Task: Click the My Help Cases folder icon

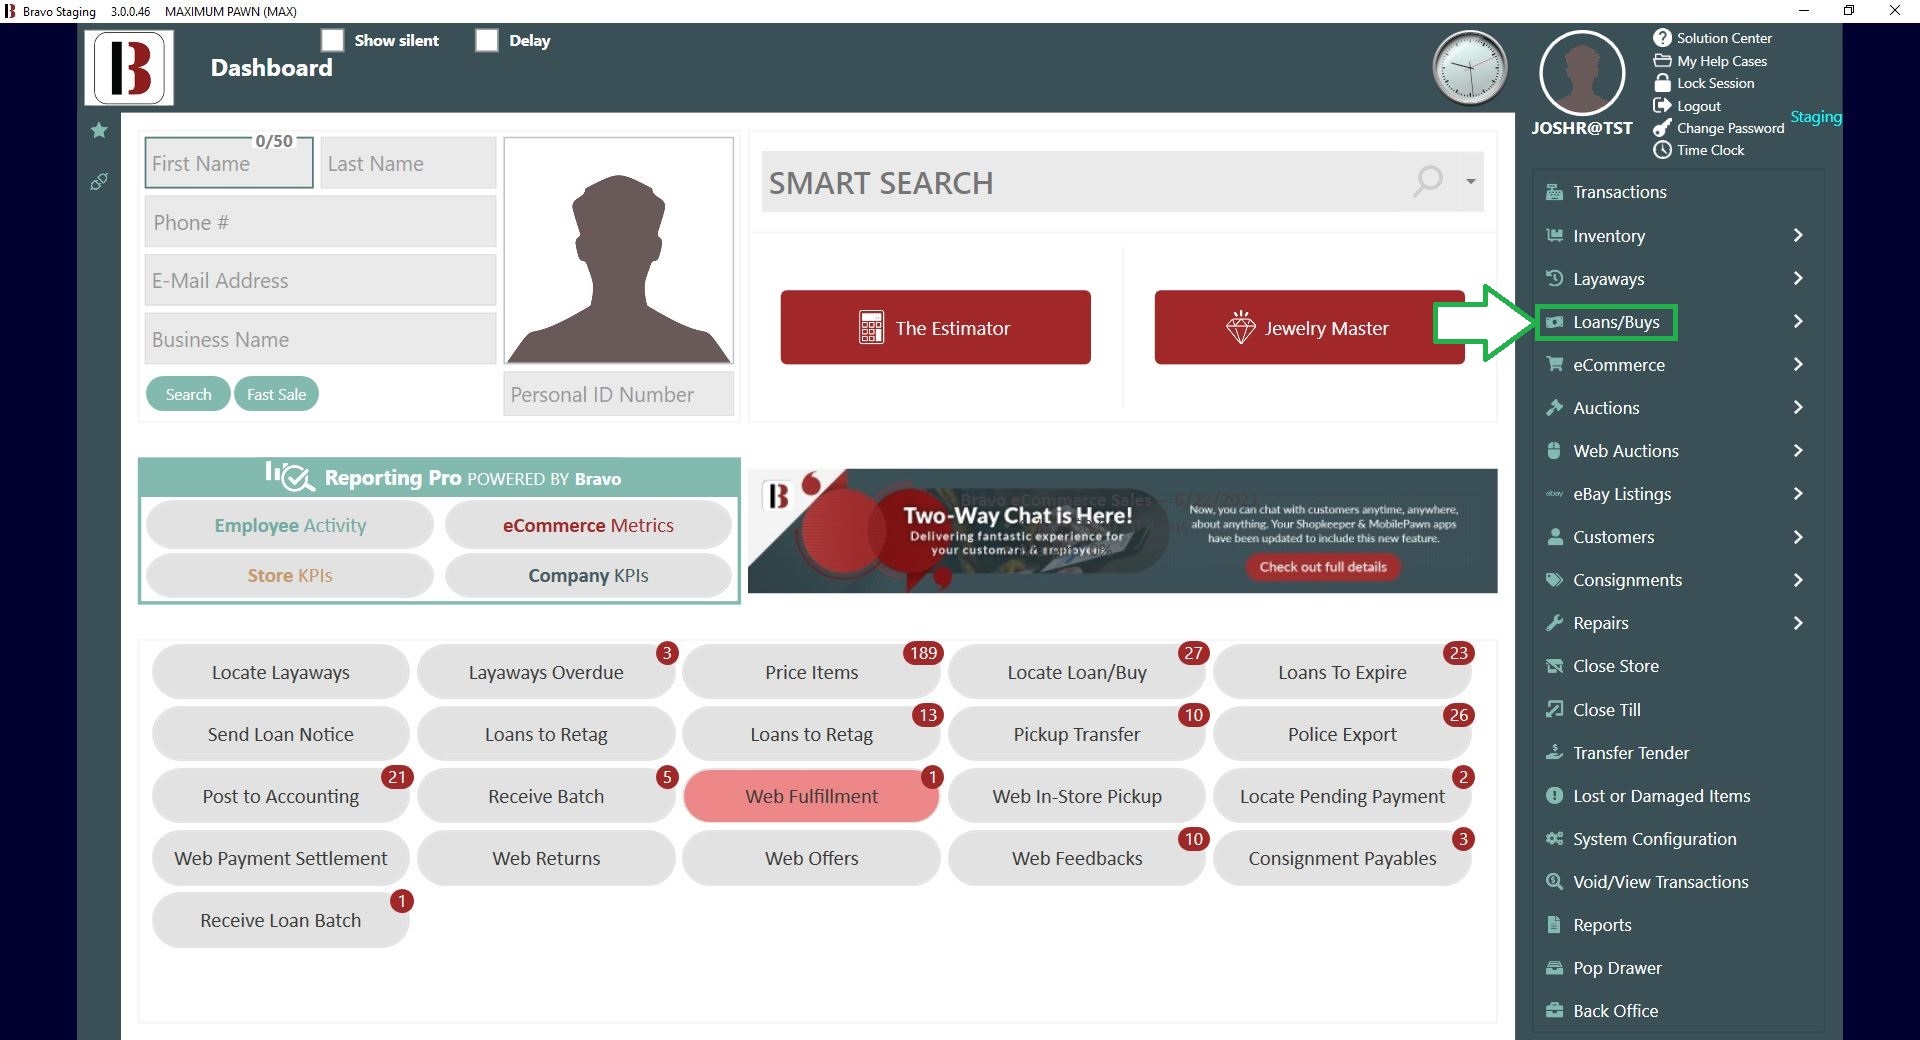Action: (x=1662, y=61)
